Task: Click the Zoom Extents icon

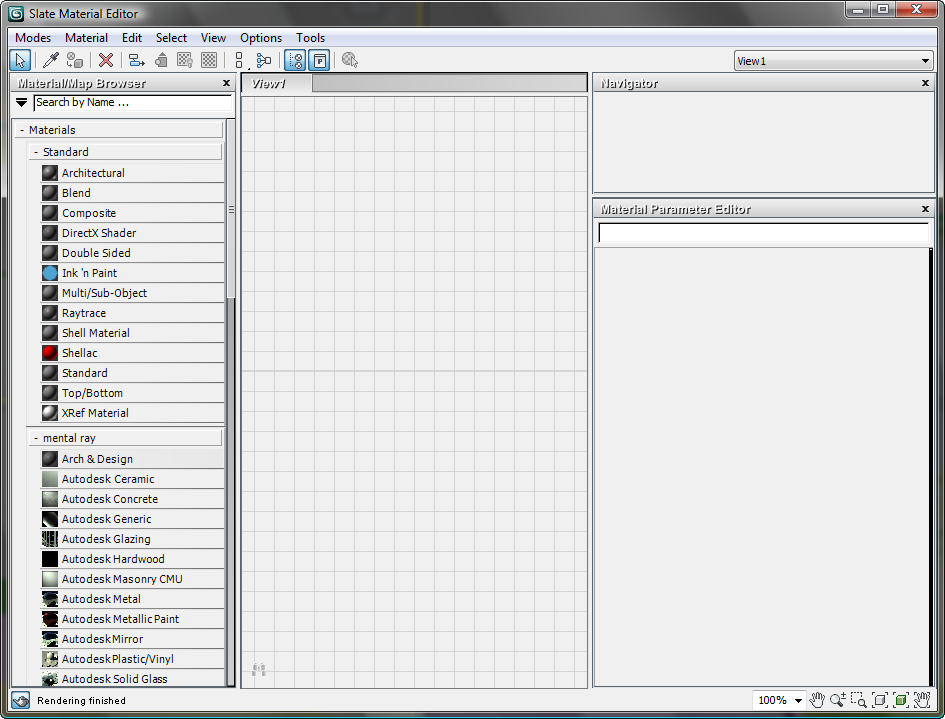Action: point(879,700)
